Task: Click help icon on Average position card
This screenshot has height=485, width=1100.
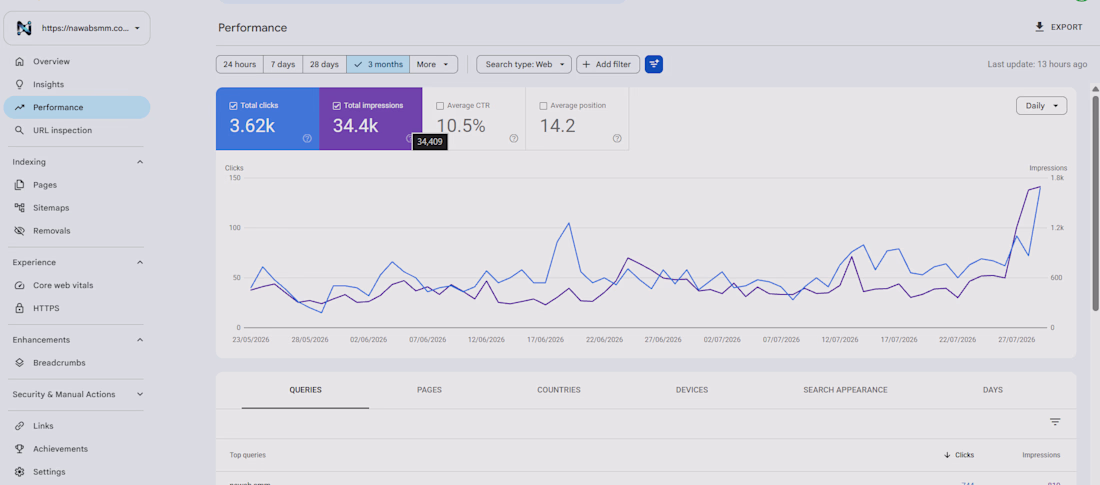Action: [x=617, y=138]
